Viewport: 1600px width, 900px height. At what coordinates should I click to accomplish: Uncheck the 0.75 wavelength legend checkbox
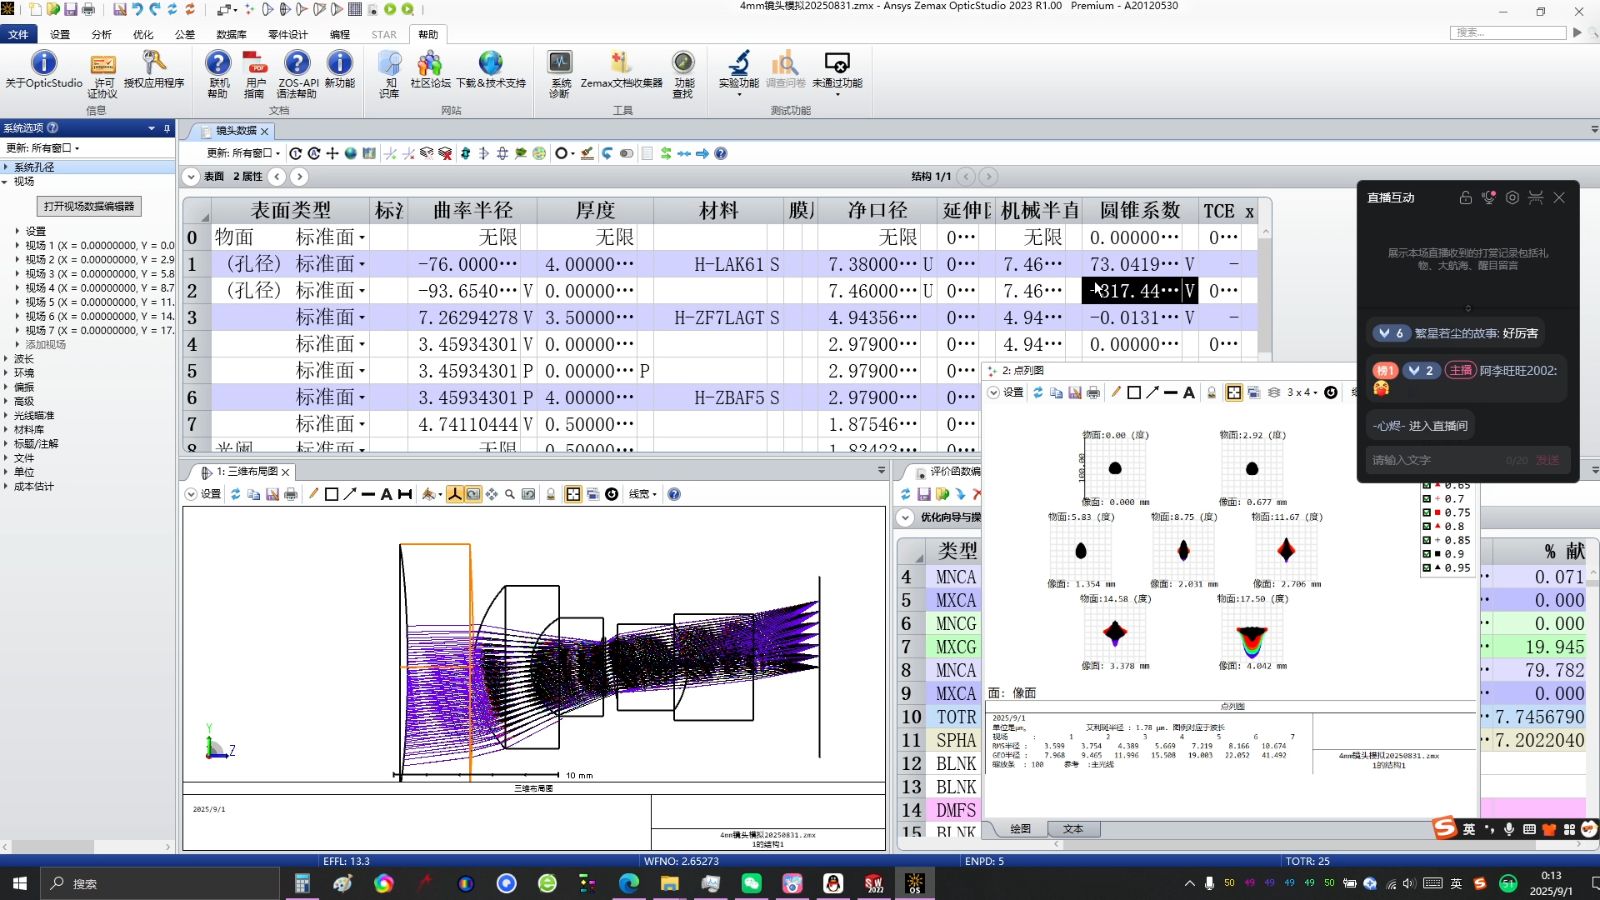[1426, 512]
